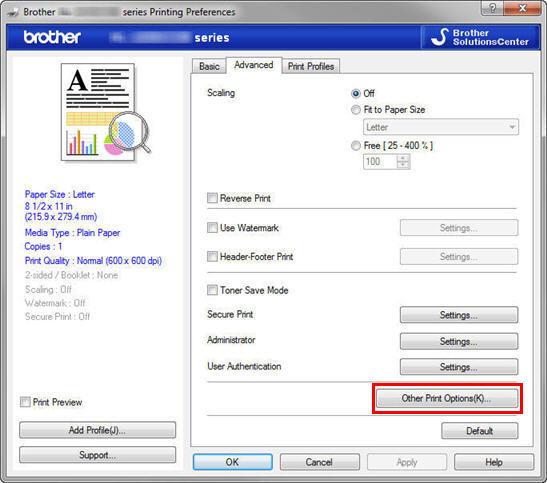
Task: Enable the Reverse Print checkbox
Action: pyautogui.click(x=212, y=198)
